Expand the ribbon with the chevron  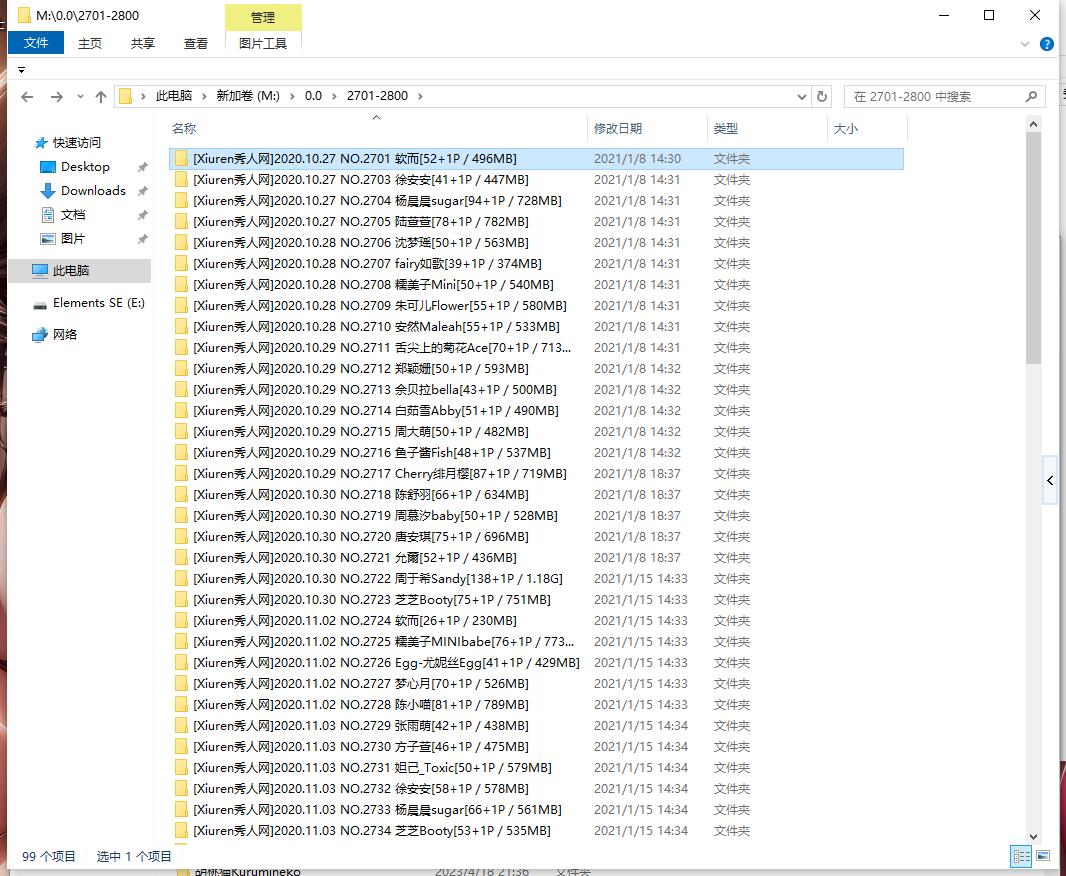pos(1025,44)
